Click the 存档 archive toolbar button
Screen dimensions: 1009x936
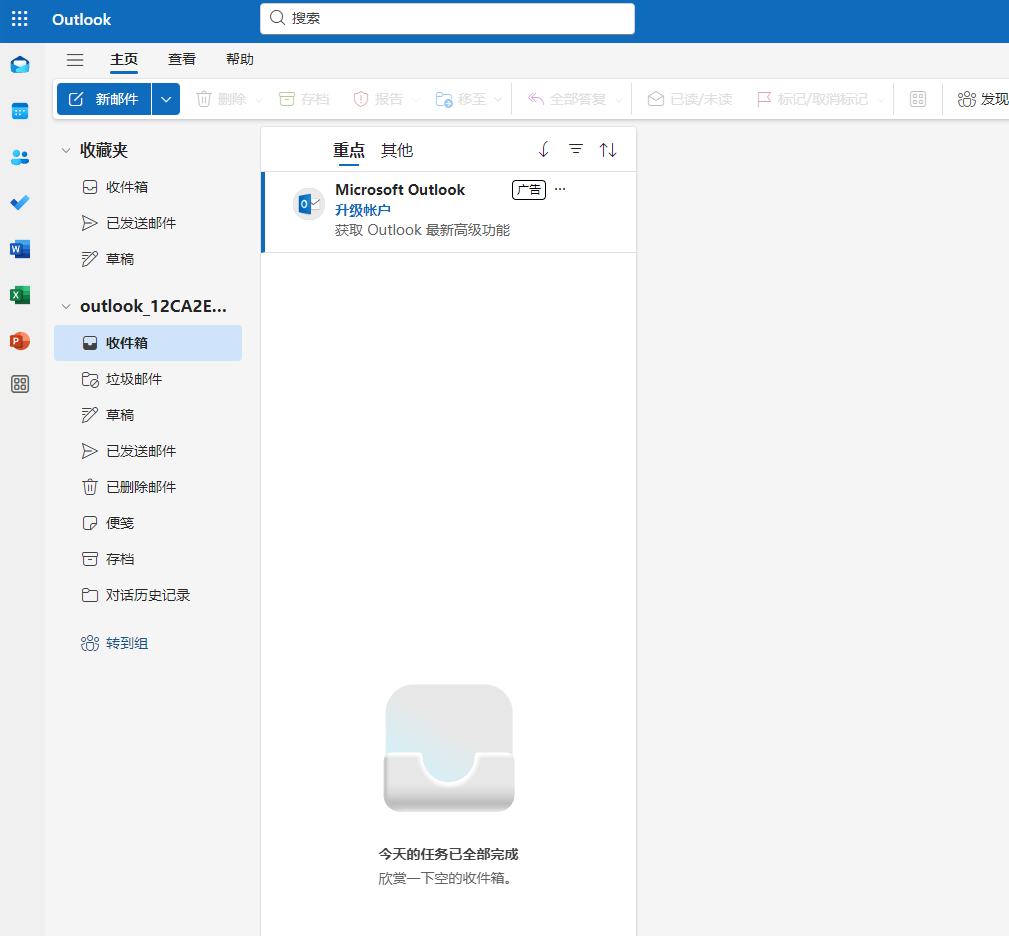[x=304, y=99]
